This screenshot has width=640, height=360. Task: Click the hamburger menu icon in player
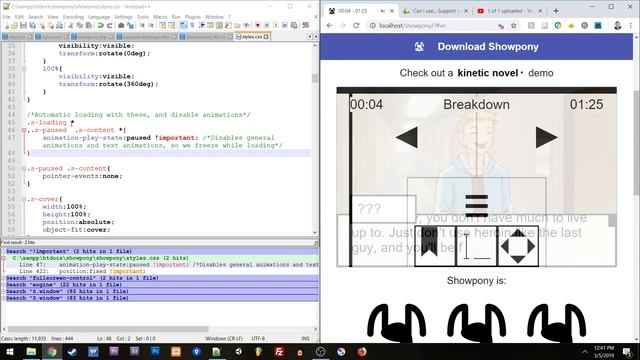(476, 205)
